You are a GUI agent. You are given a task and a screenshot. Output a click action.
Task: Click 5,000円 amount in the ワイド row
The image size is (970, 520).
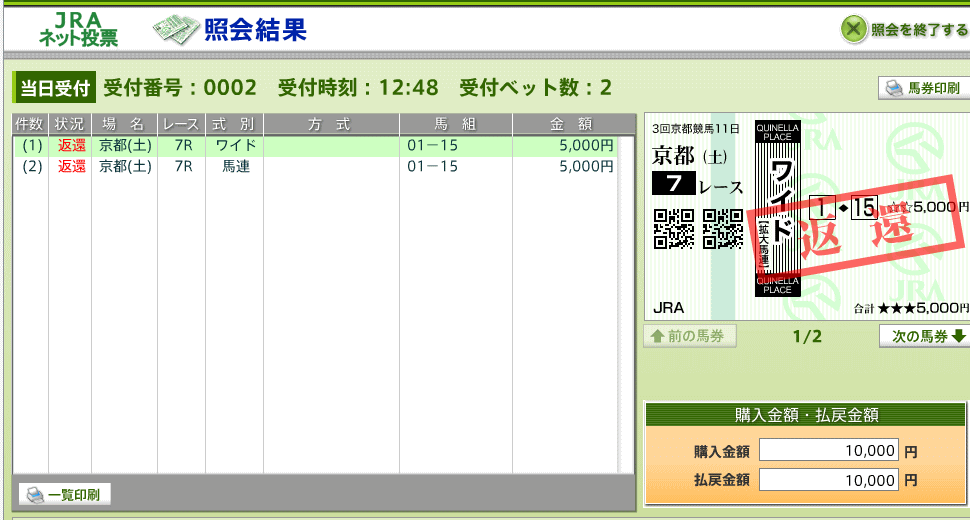point(586,146)
